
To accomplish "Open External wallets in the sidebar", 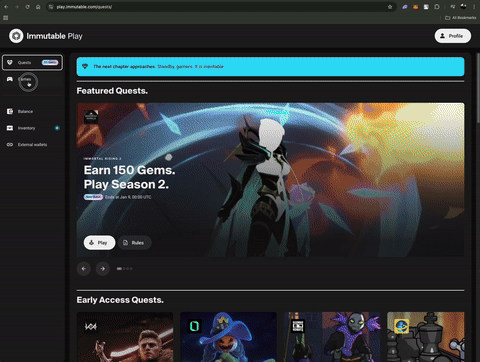I will (x=32, y=145).
